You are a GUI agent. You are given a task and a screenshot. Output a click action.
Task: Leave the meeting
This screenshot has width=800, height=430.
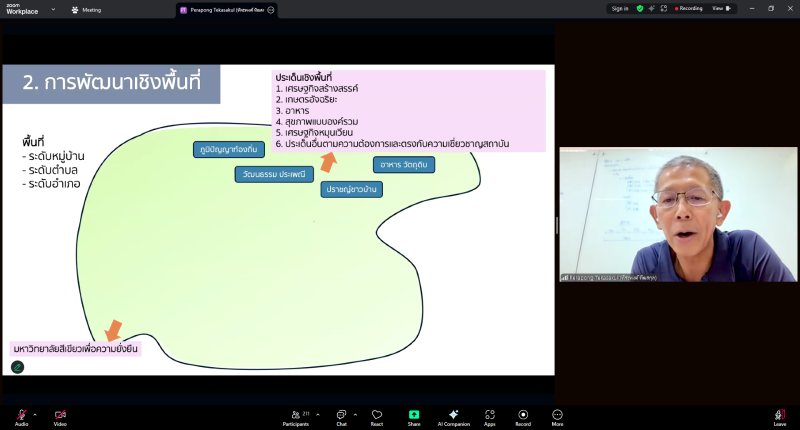pos(780,415)
